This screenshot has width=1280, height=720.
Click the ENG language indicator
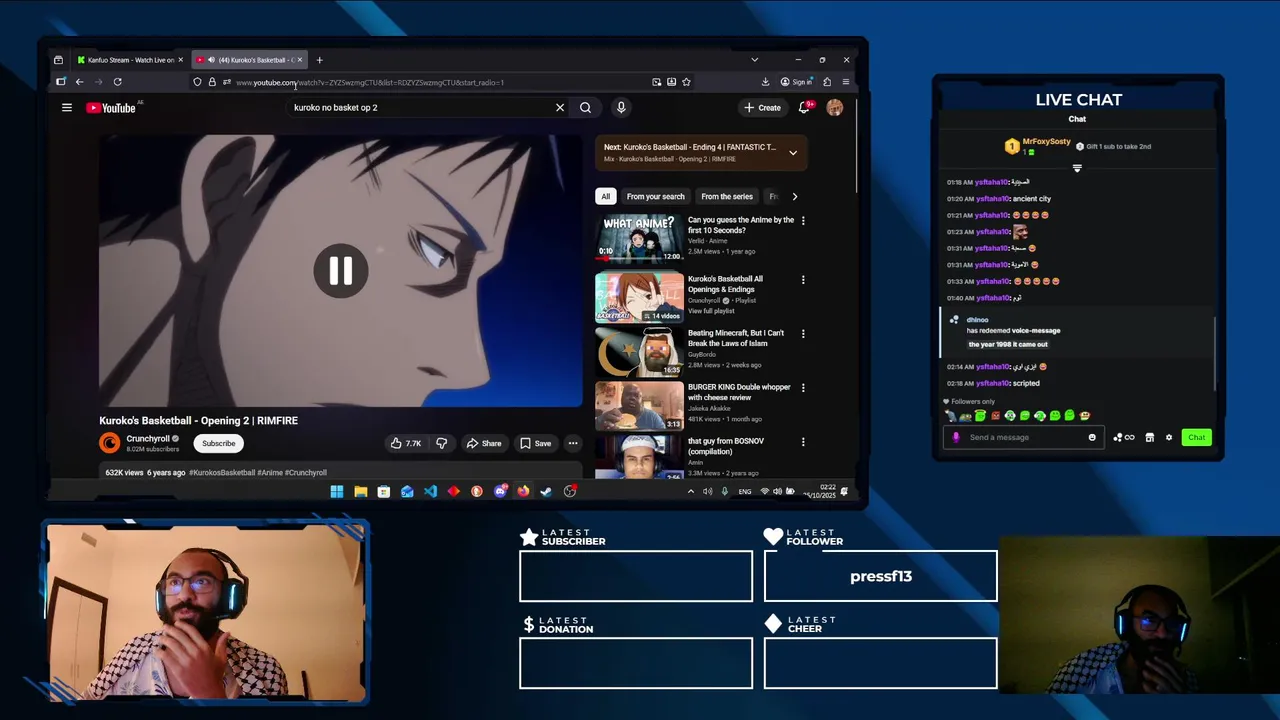pos(745,492)
